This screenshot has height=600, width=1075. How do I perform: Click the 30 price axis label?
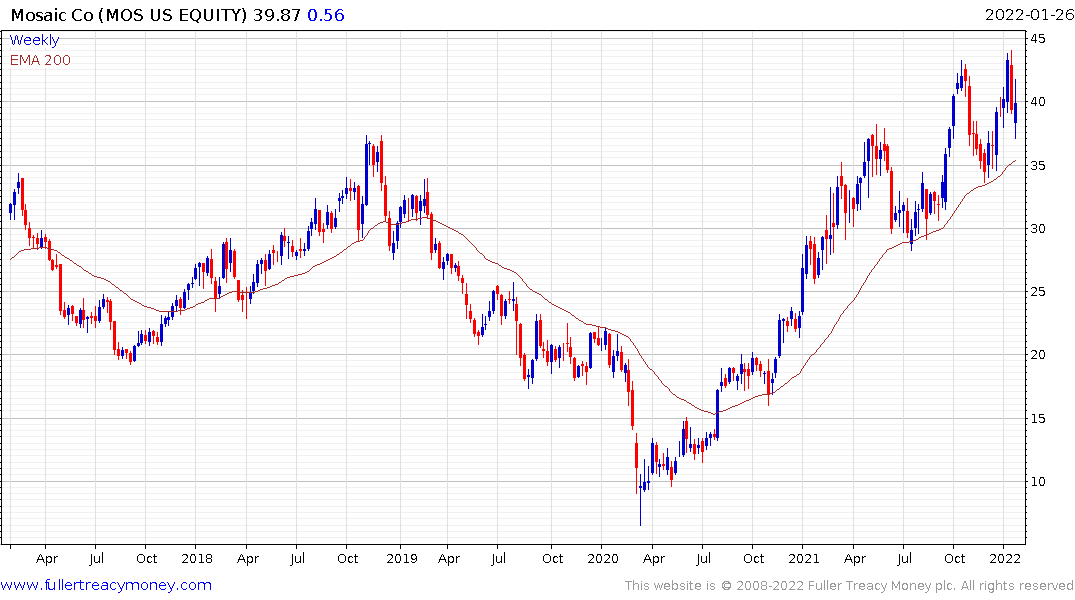[x=1038, y=229]
